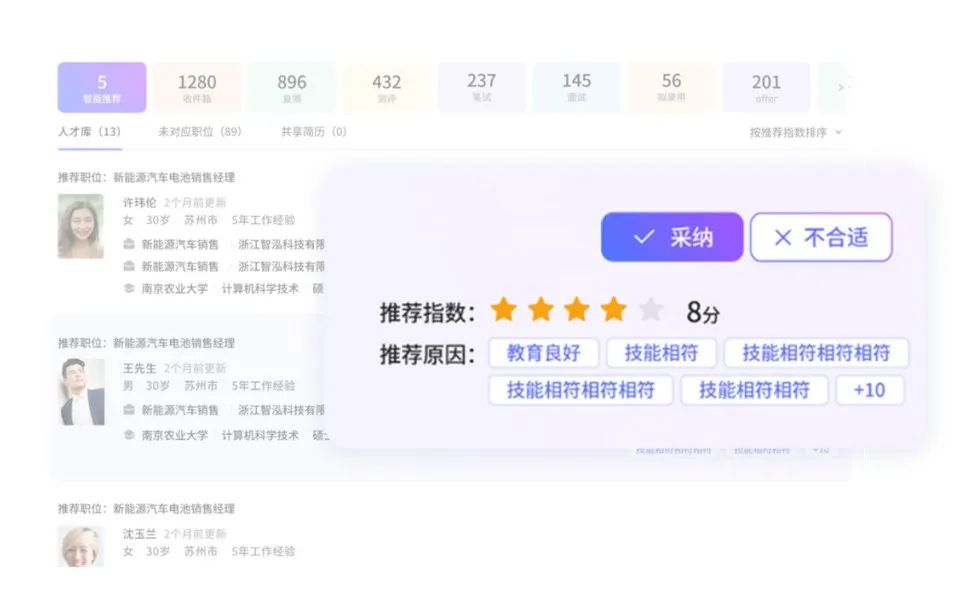This screenshot has height=606, width=957.
Task: Click the right arrow to scroll stages
Action: pos(840,88)
